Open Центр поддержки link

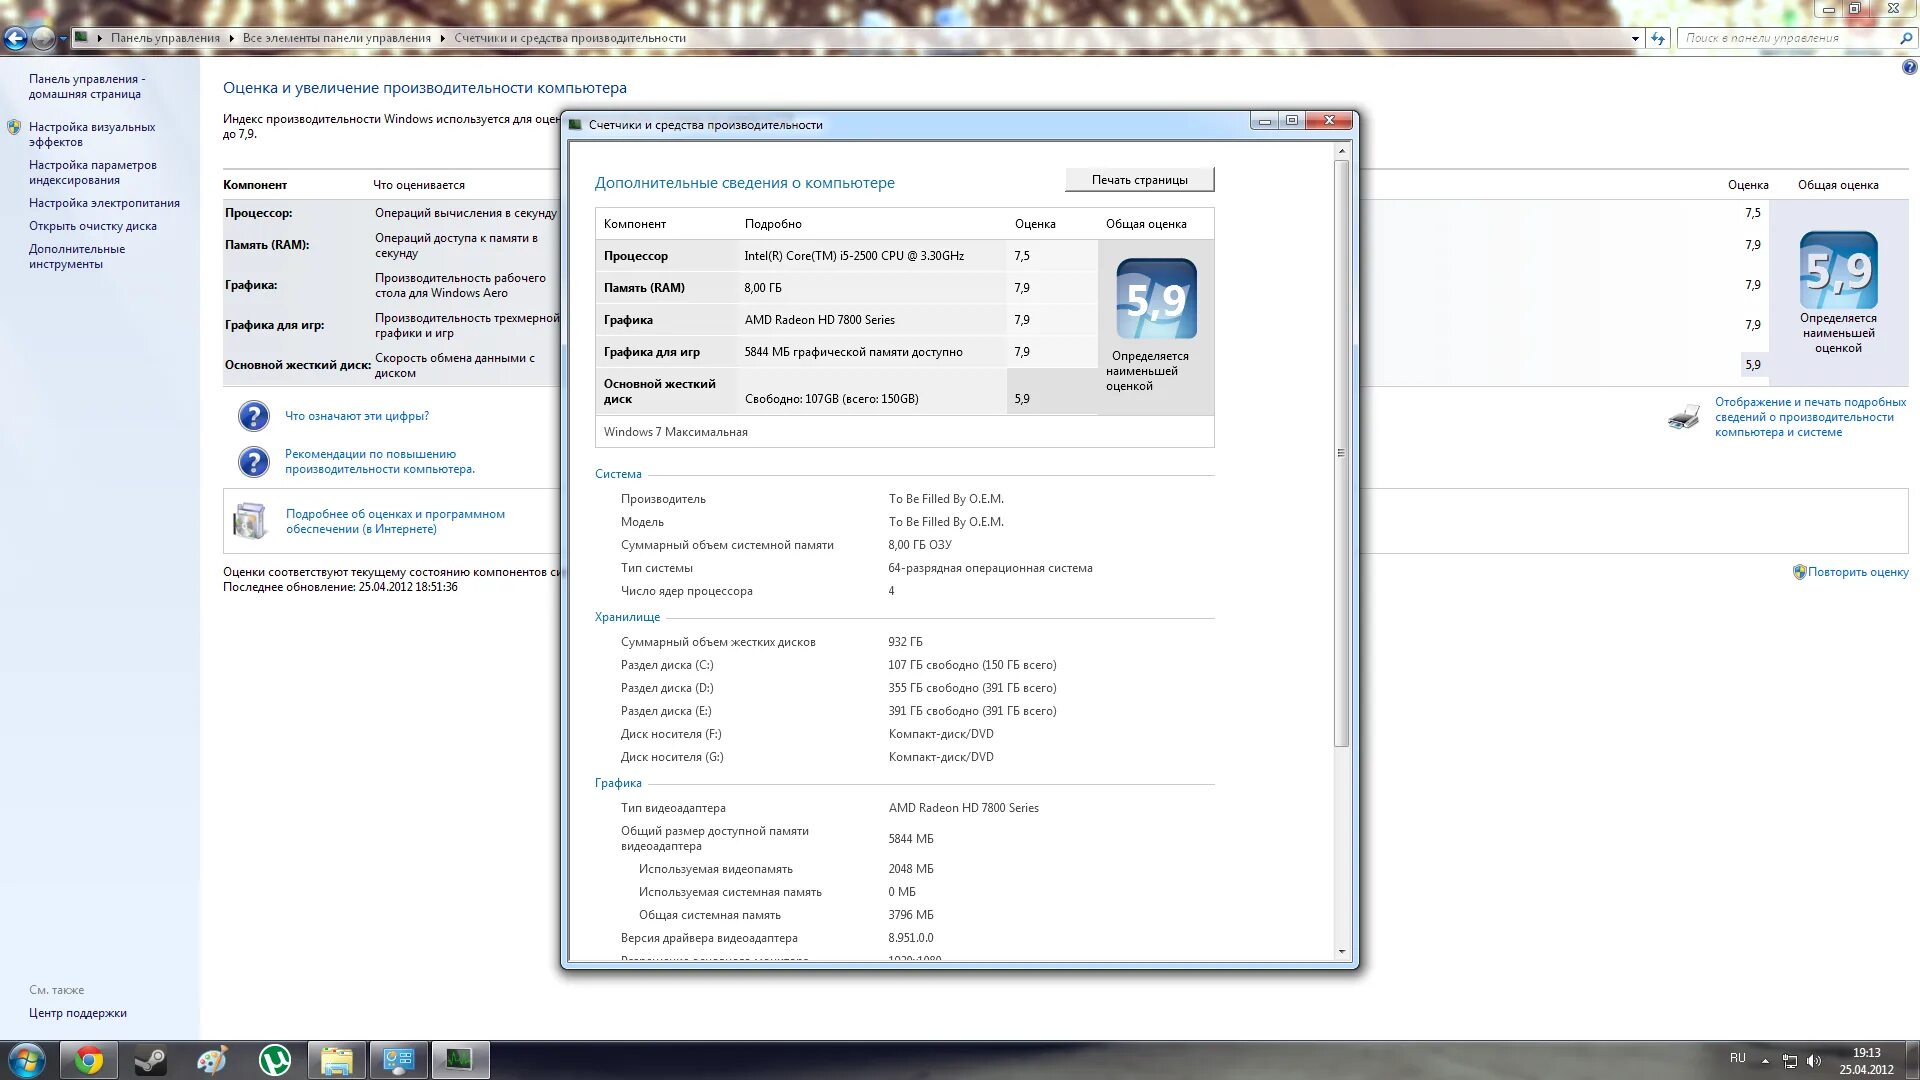[x=78, y=1013]
